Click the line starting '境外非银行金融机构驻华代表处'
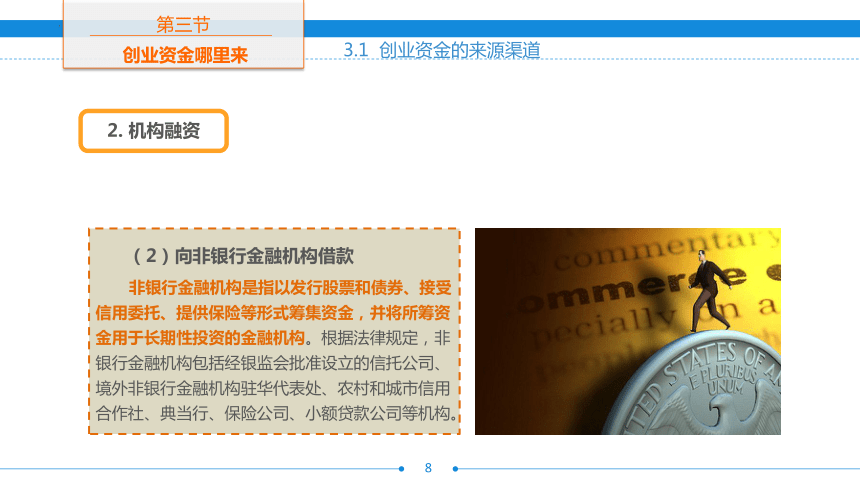Image resolution: width=860 pixels, height=484 pixels. (273, 389)
